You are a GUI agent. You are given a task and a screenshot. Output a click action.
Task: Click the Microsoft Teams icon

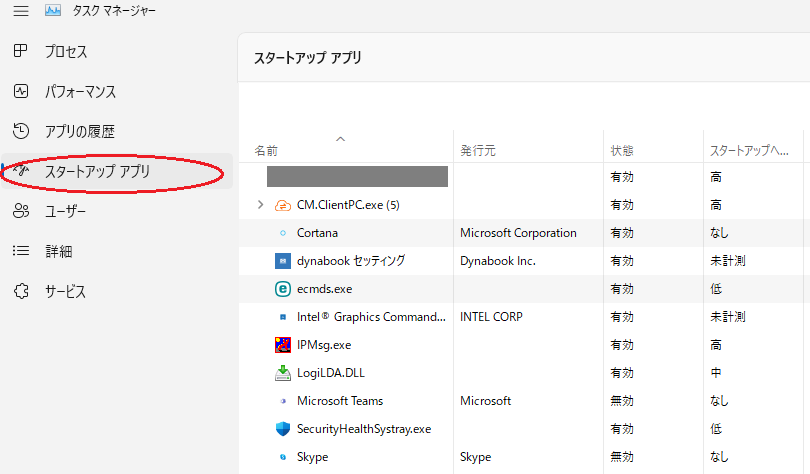click(283, 401)
